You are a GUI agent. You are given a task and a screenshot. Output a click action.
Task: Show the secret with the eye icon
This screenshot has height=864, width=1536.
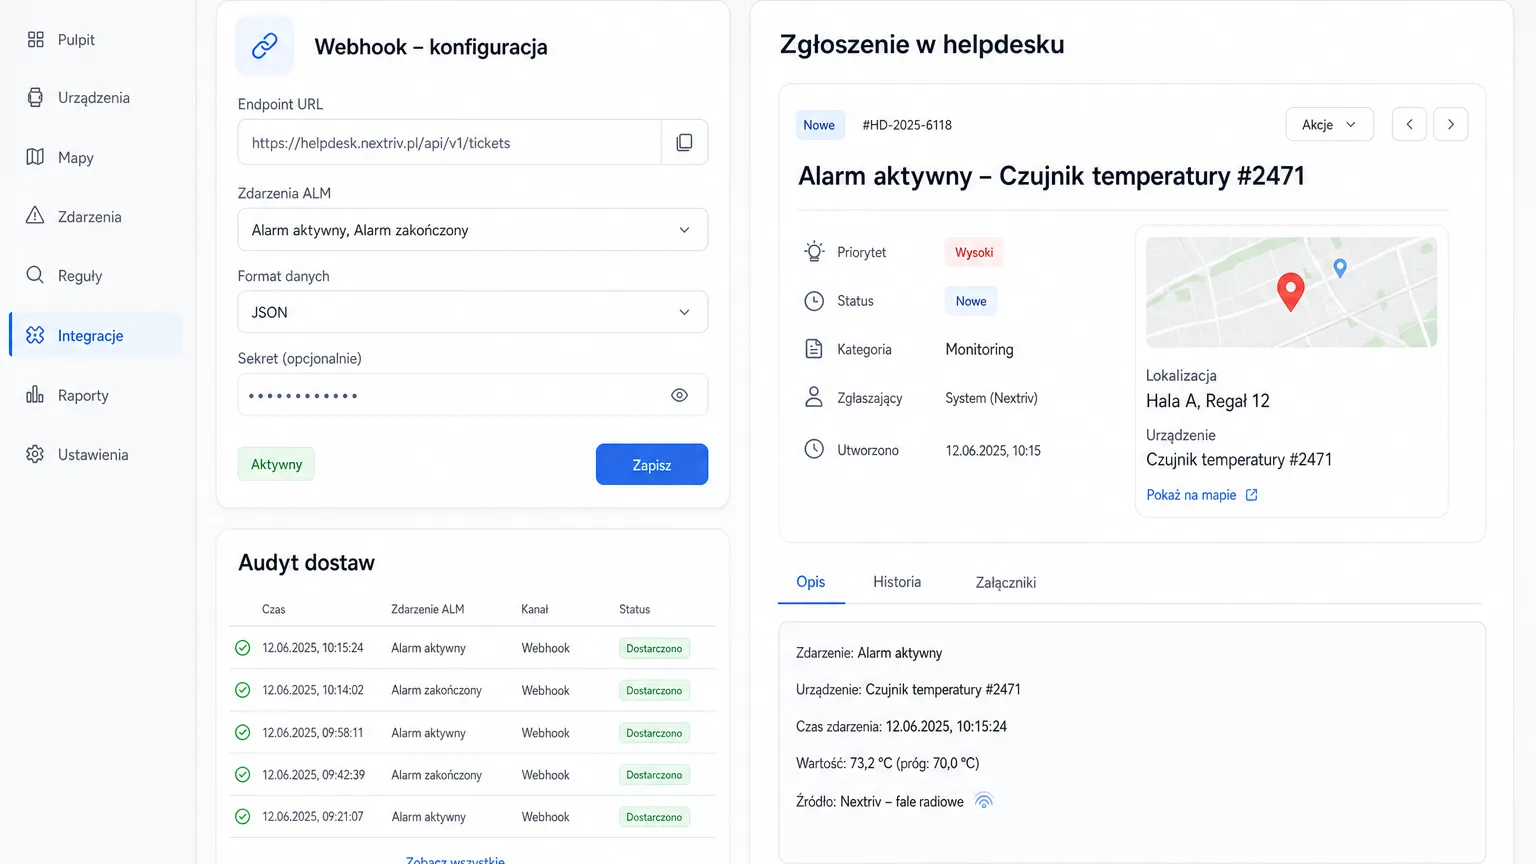(x=679, y=395)
